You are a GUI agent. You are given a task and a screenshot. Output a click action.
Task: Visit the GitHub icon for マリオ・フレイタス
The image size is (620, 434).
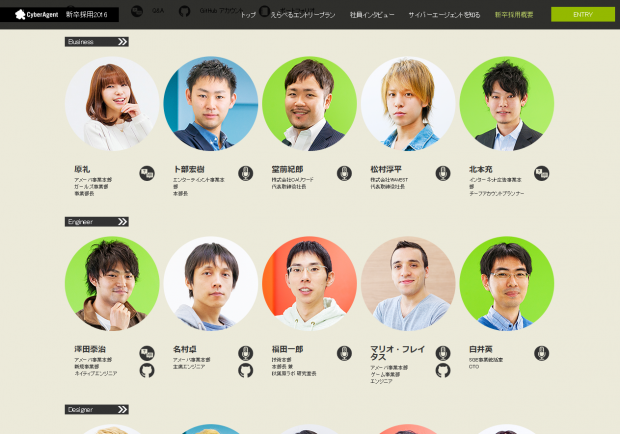[443, 370]
